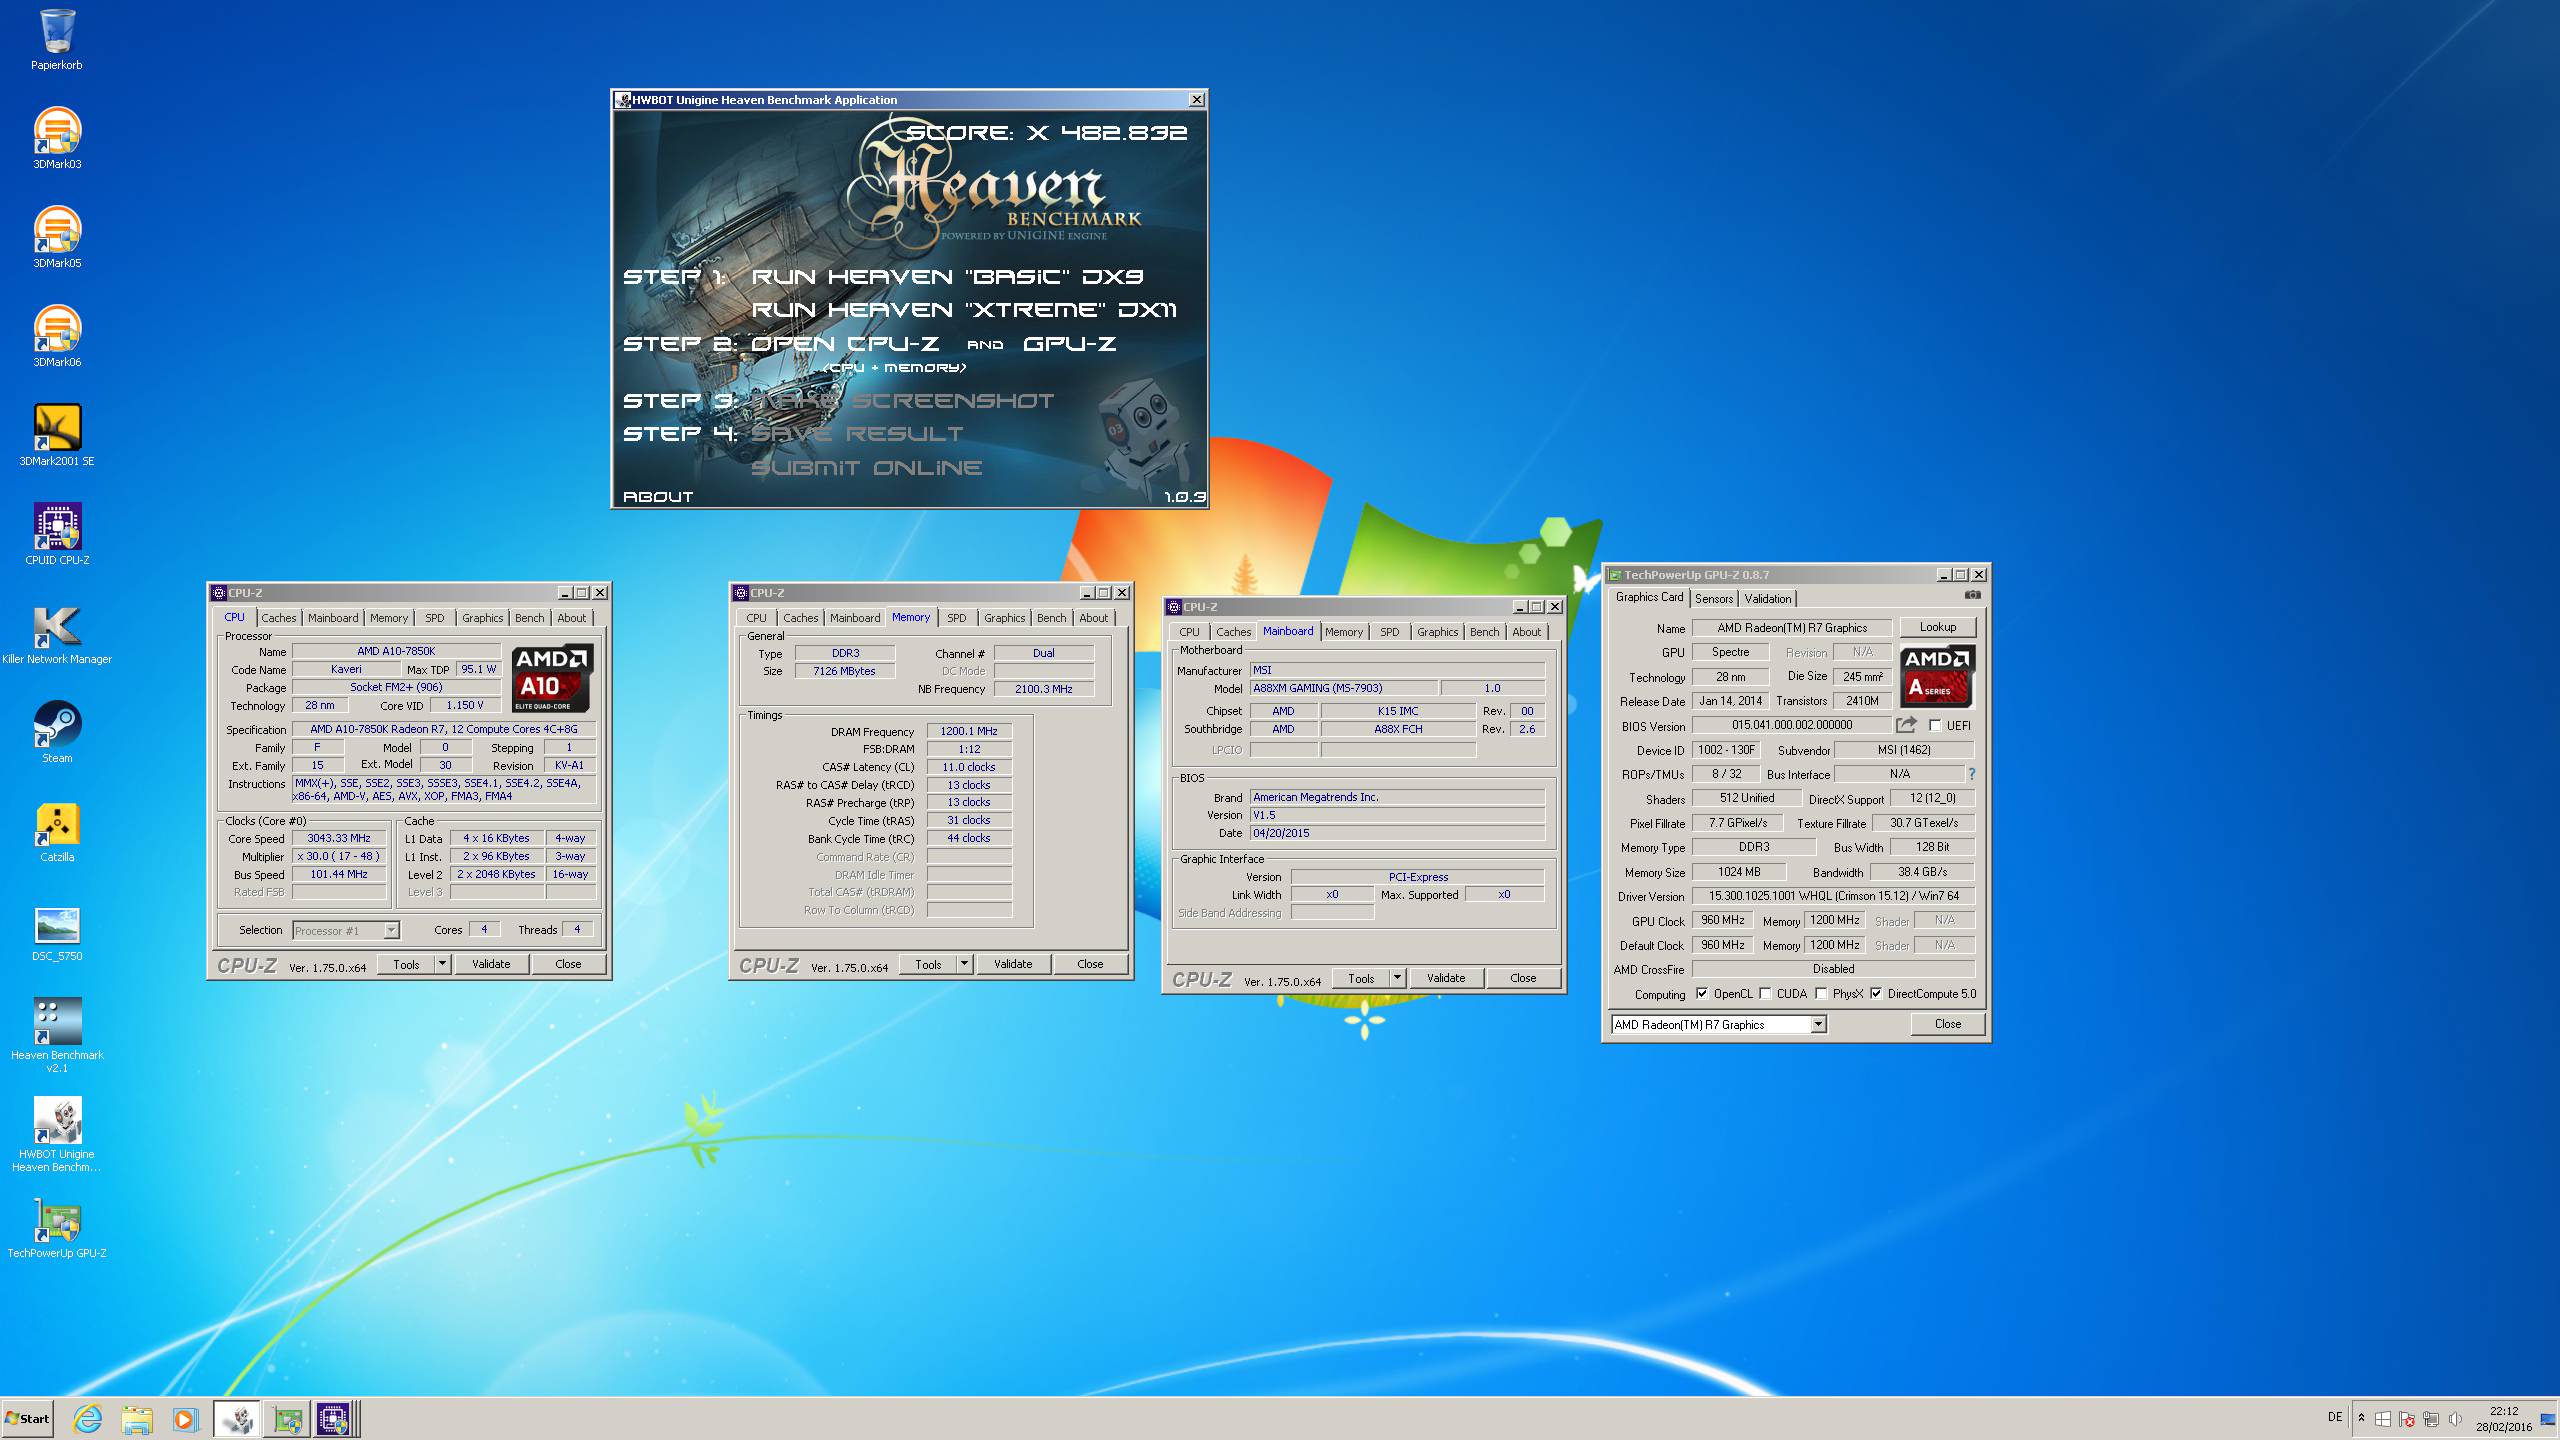Switch to the Sensors tab in GPU-Z
2560x1440 pixels.
(1714, 598)
